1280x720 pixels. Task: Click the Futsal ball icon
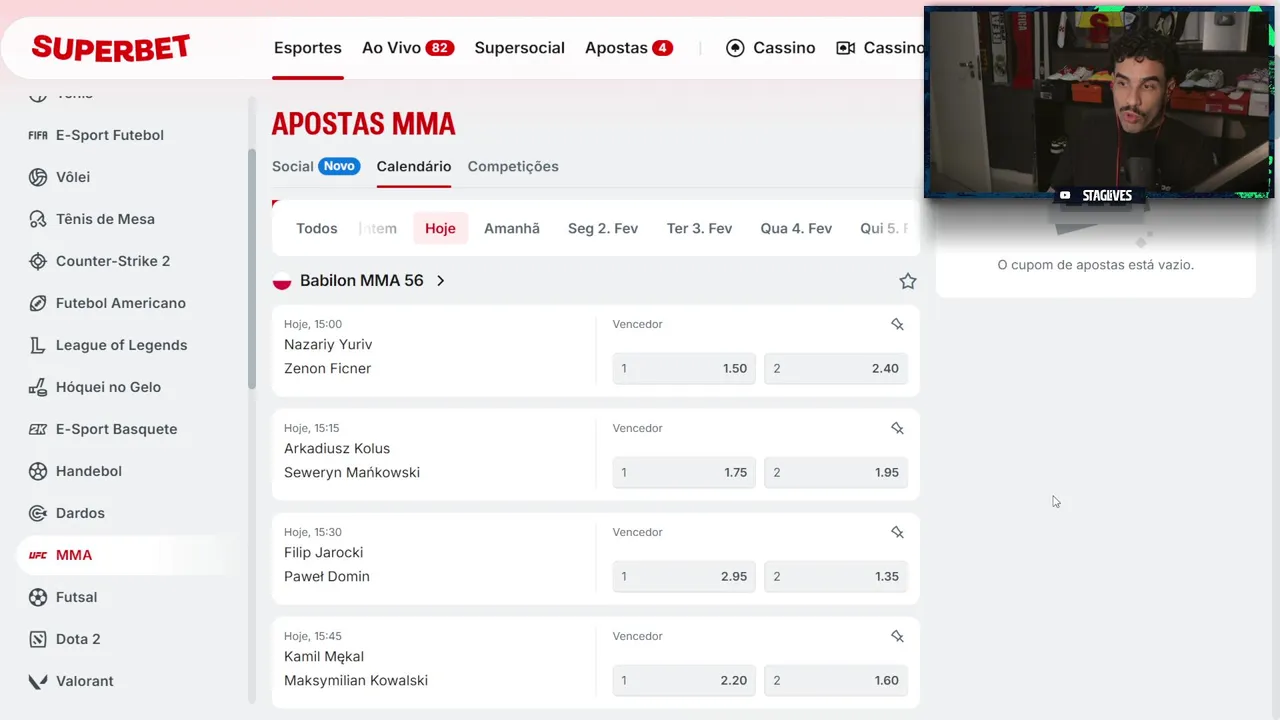coord(38,597)
